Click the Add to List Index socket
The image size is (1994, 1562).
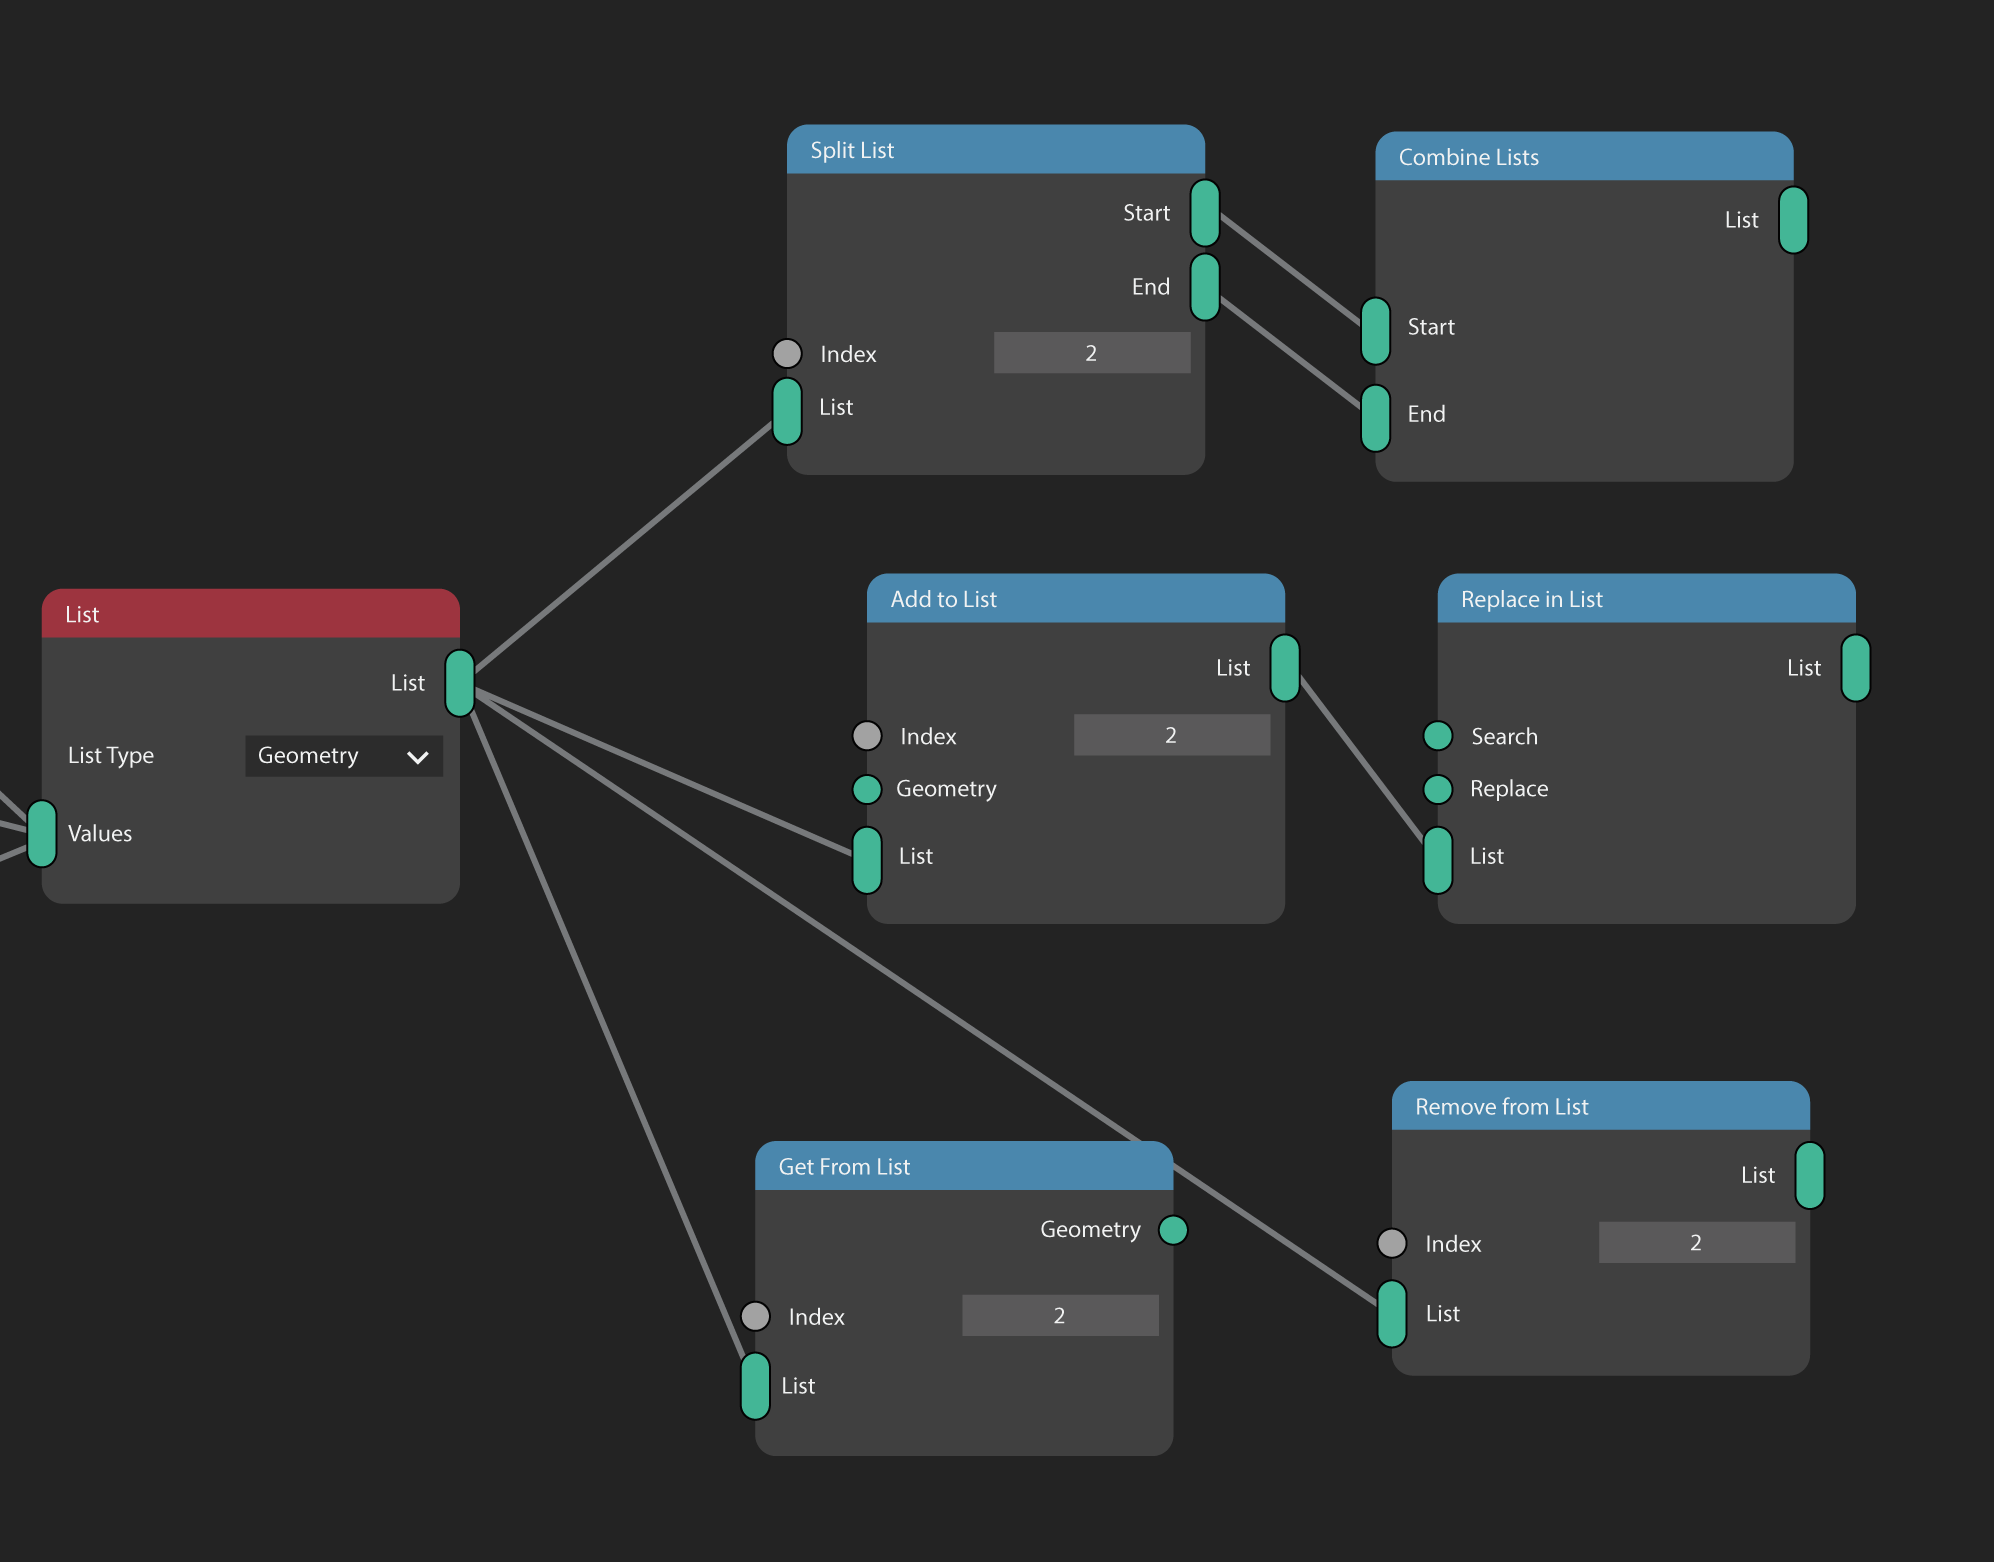coord(867,736)
